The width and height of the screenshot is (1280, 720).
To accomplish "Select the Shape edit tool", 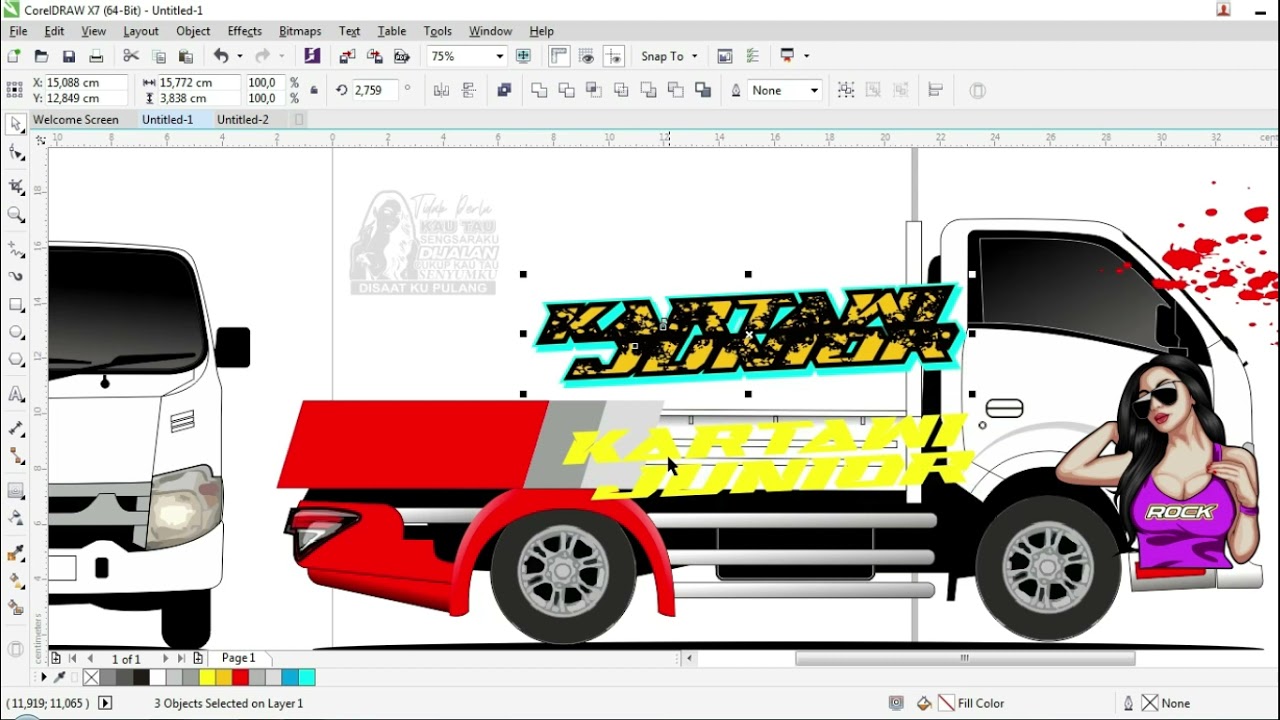I will point(16,154).
